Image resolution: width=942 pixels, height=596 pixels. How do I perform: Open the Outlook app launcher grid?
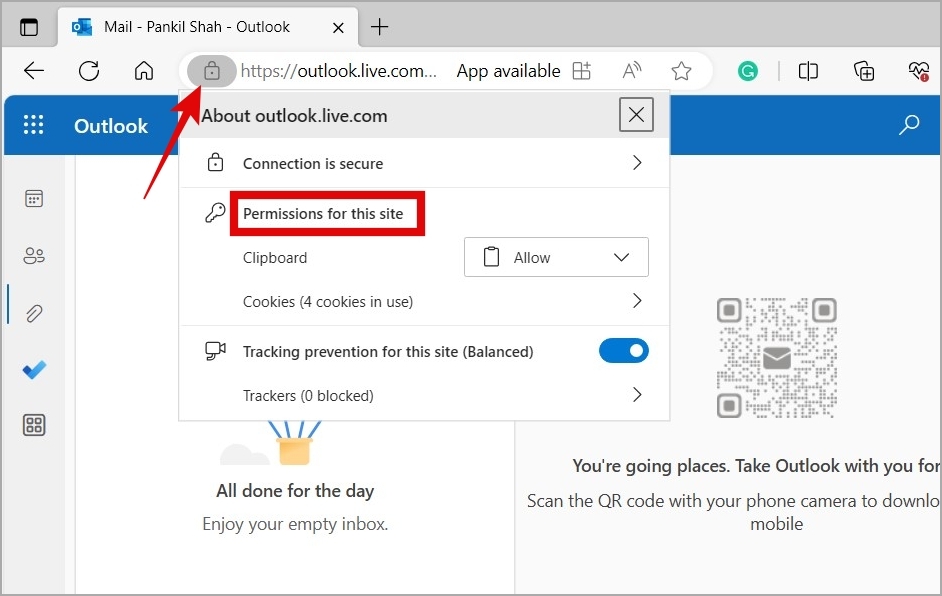click(x=34, y=125)
